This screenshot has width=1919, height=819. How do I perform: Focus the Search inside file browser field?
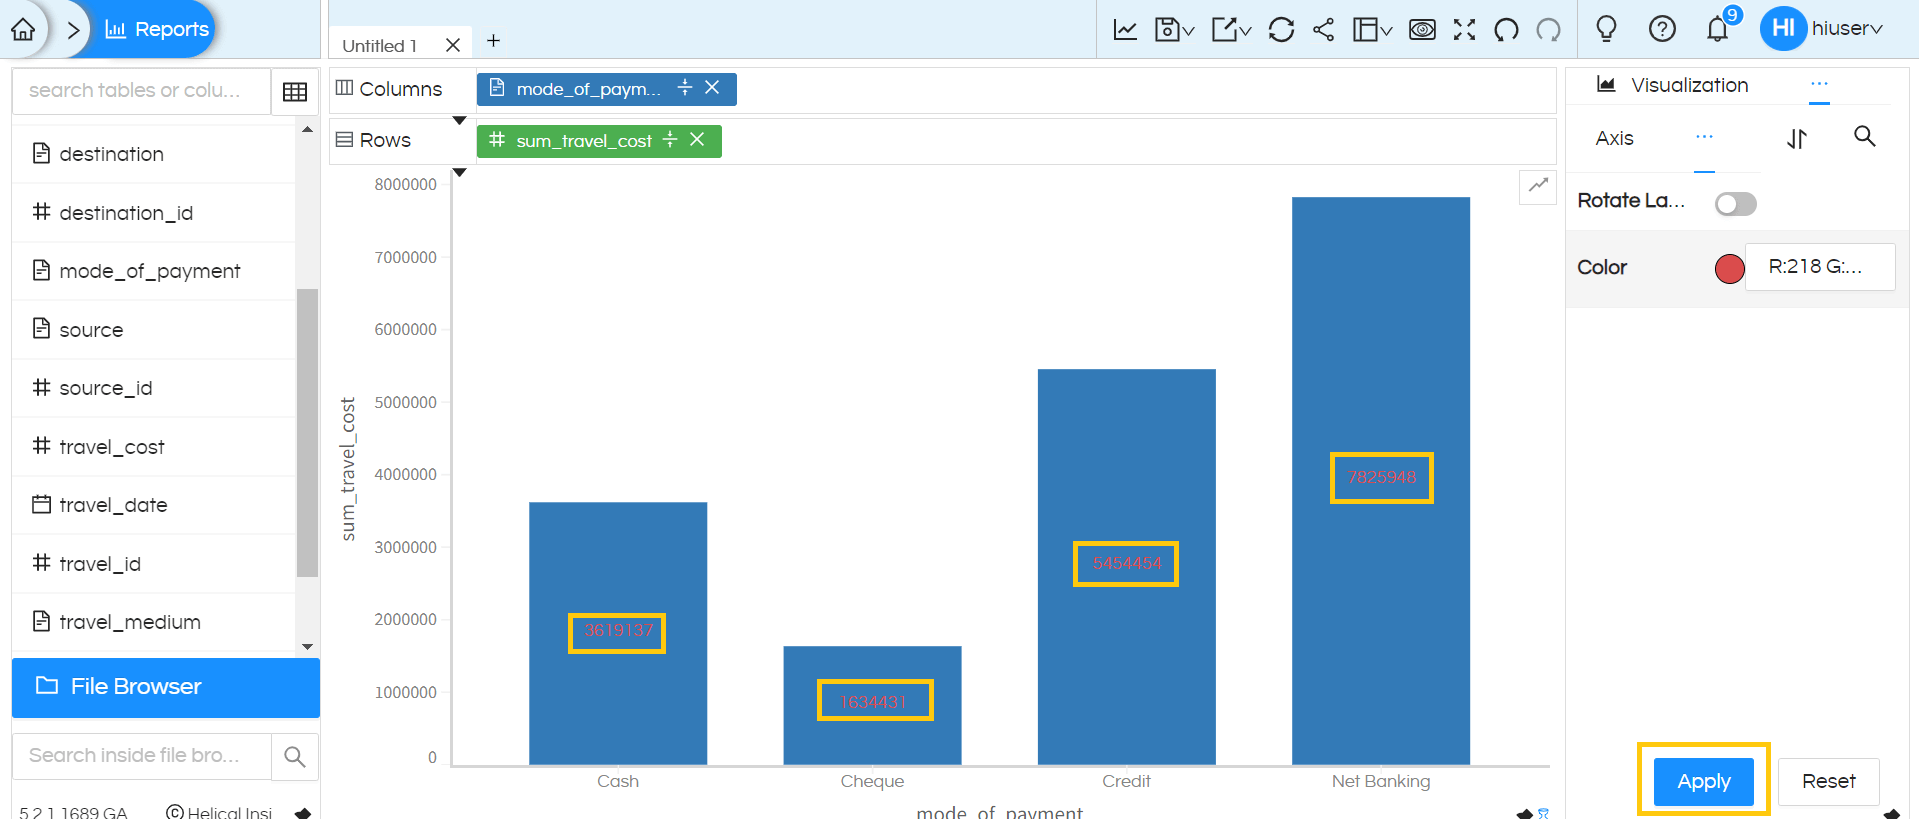[x=141, y=756]
